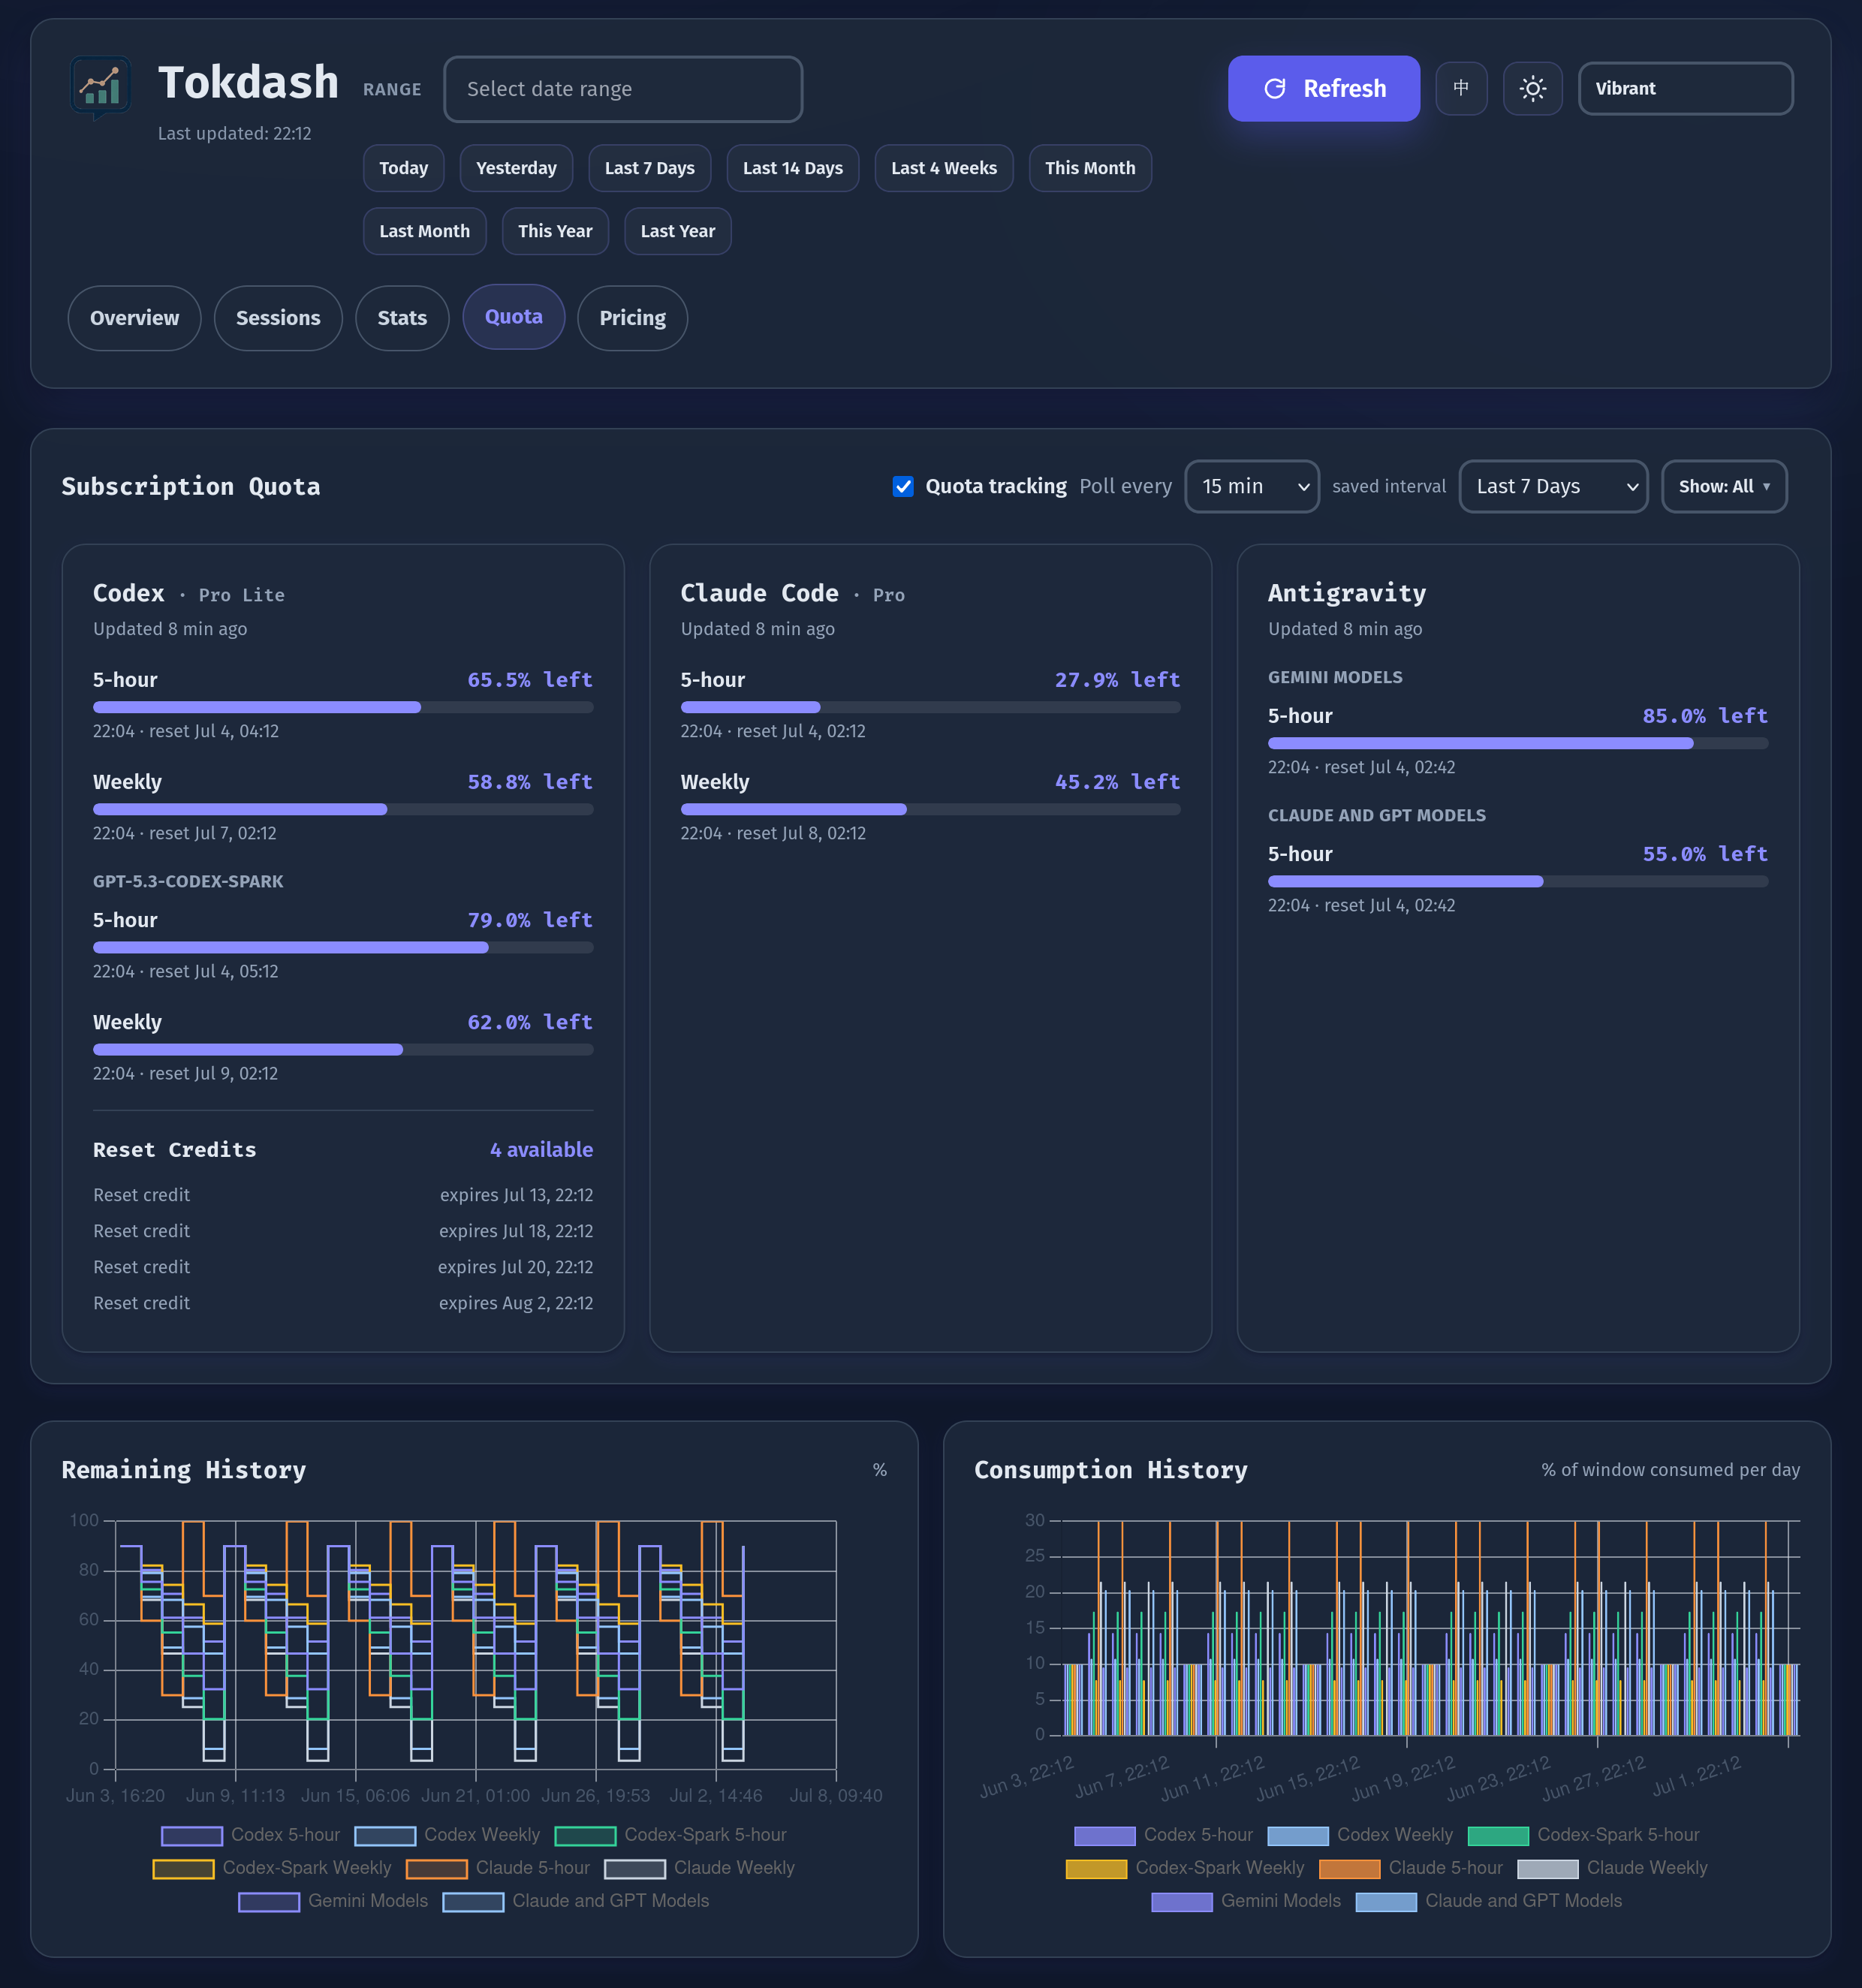Image resolution: width=1862 pixels, height=1988 pixels.
Task: Toggle Claude 5-hour in Consumption History legend
Action: point(1411,1868)
